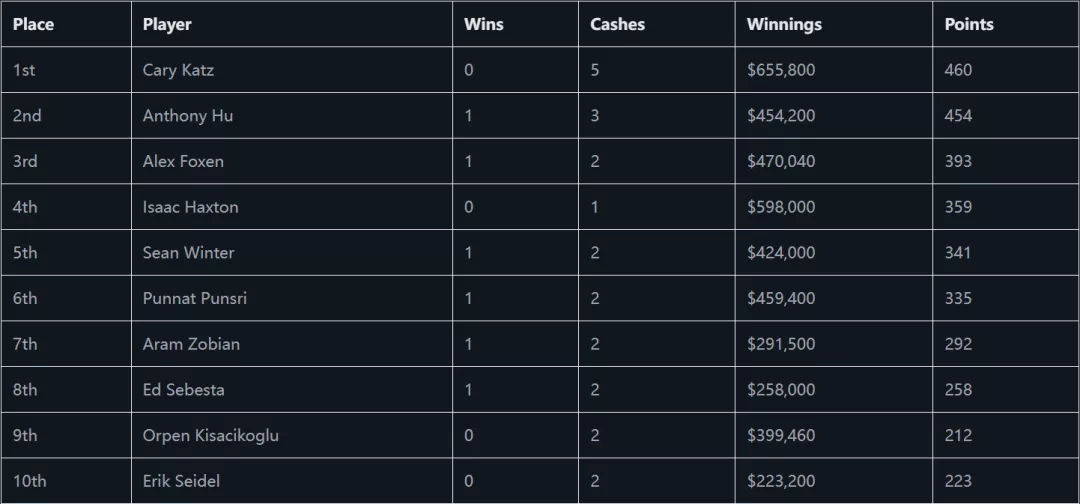Click the Ed Sebesta entry
1080x504 pixels.
tap(183, 390)
